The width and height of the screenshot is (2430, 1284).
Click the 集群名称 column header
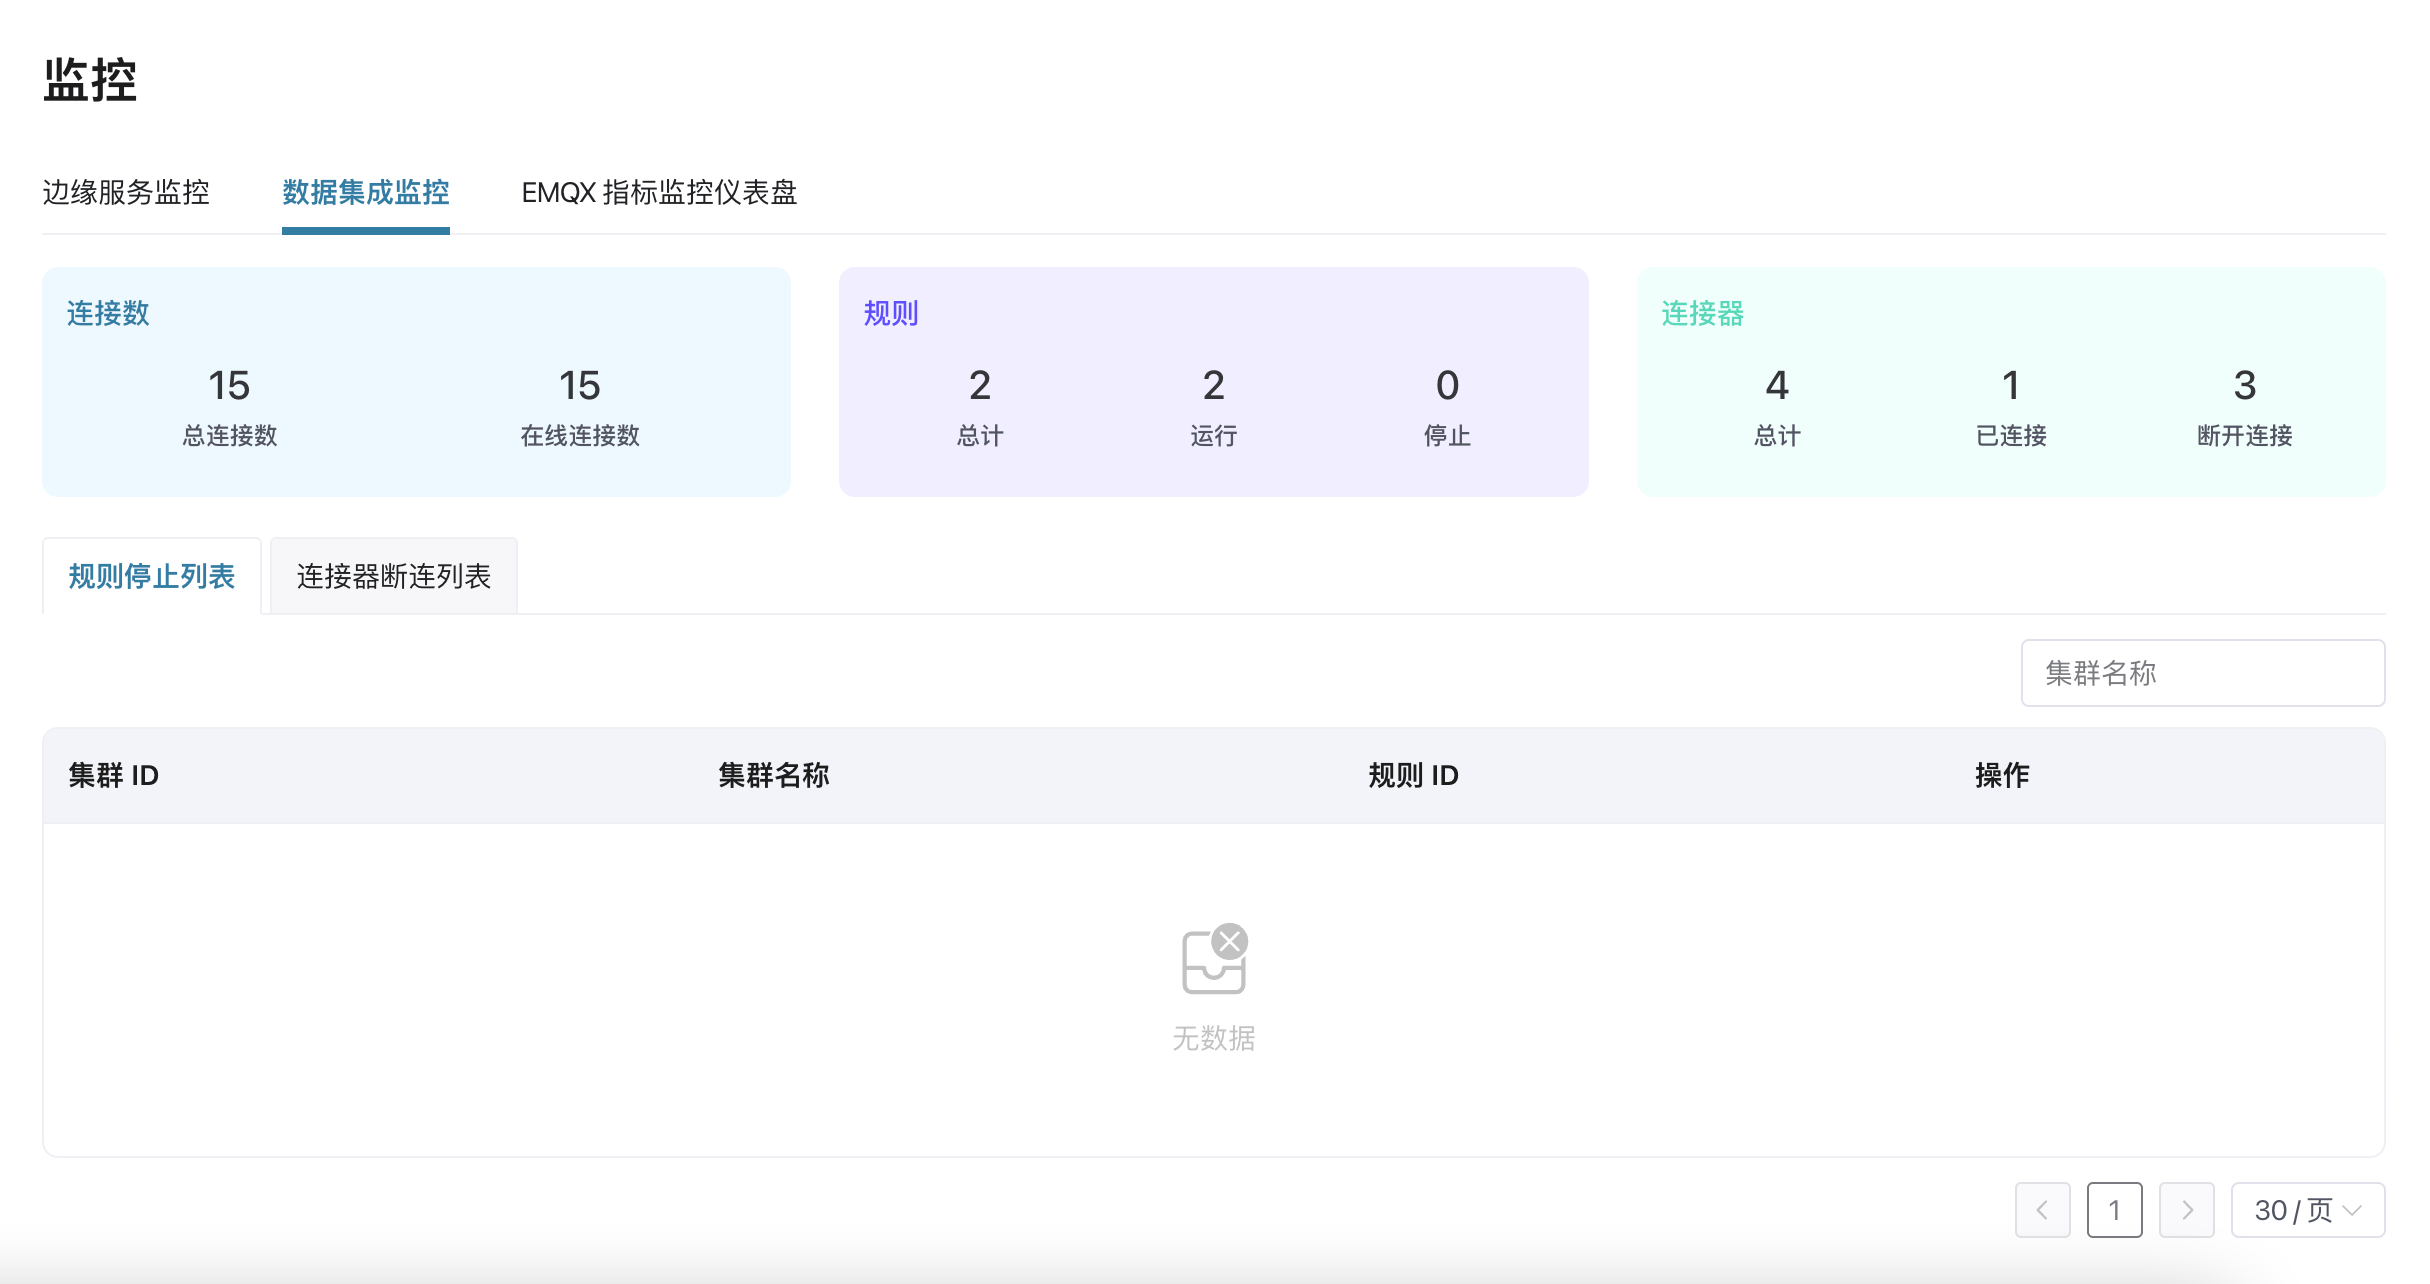774,775
